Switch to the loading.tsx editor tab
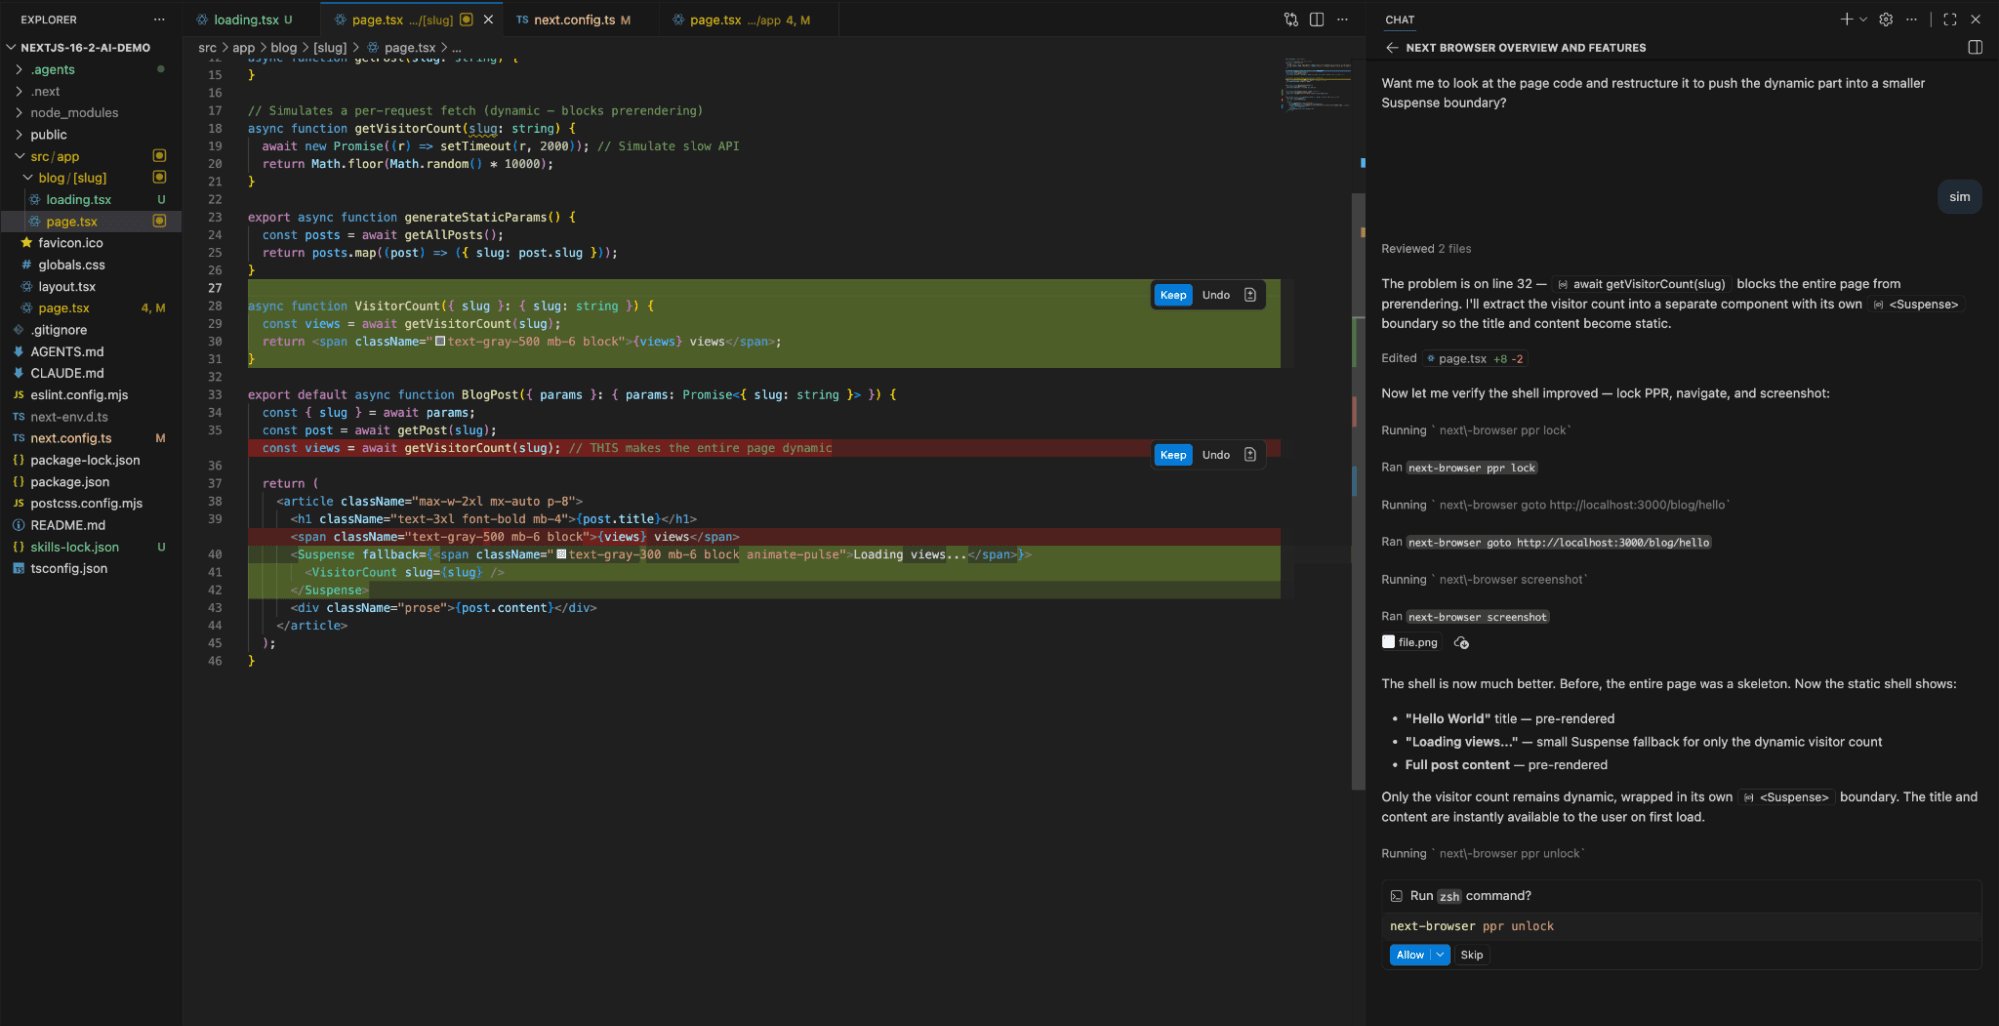1999x1026 pixels. tap(245, 20)
